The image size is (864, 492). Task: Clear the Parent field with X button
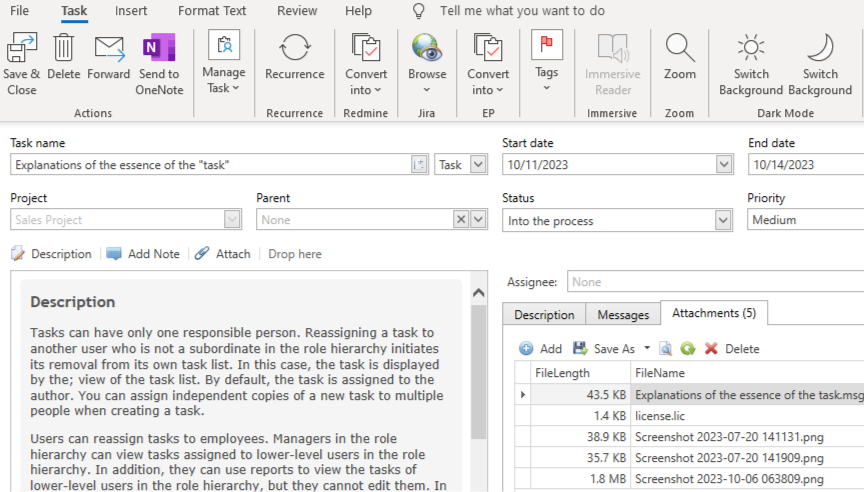coord(461,220)
